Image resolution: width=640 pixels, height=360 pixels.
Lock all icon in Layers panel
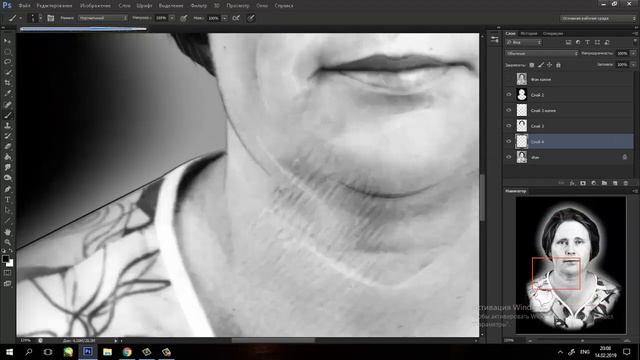(558, 65)
